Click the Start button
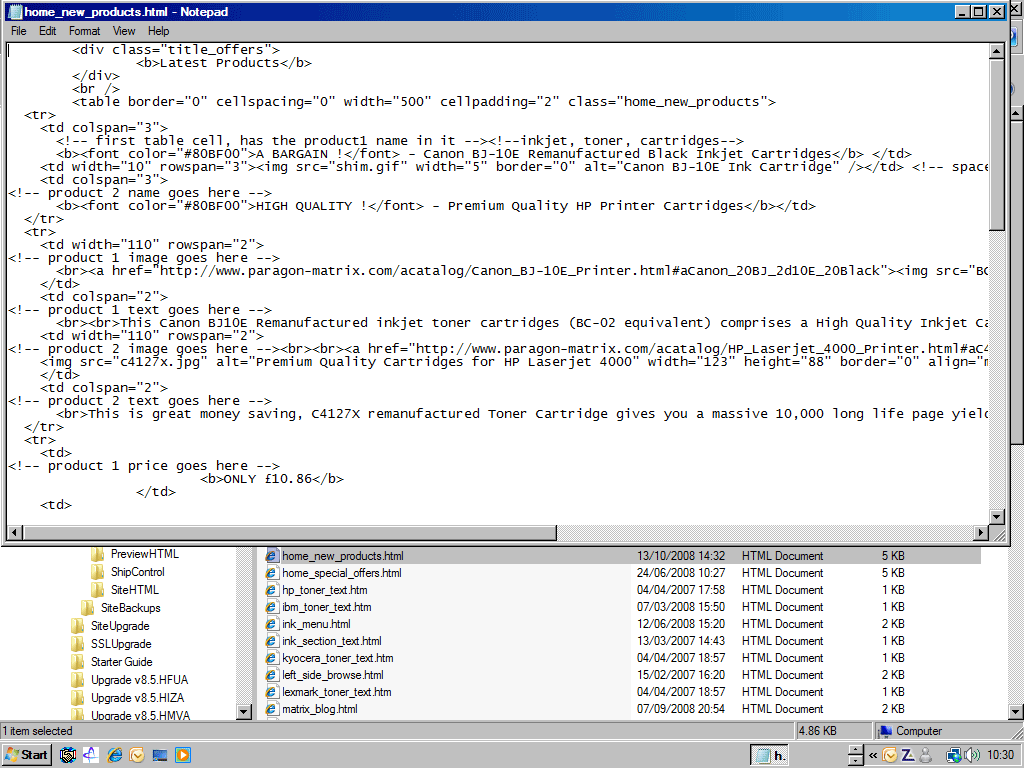The height and width of the screenshot is (768, 1024). coord(27,755)
